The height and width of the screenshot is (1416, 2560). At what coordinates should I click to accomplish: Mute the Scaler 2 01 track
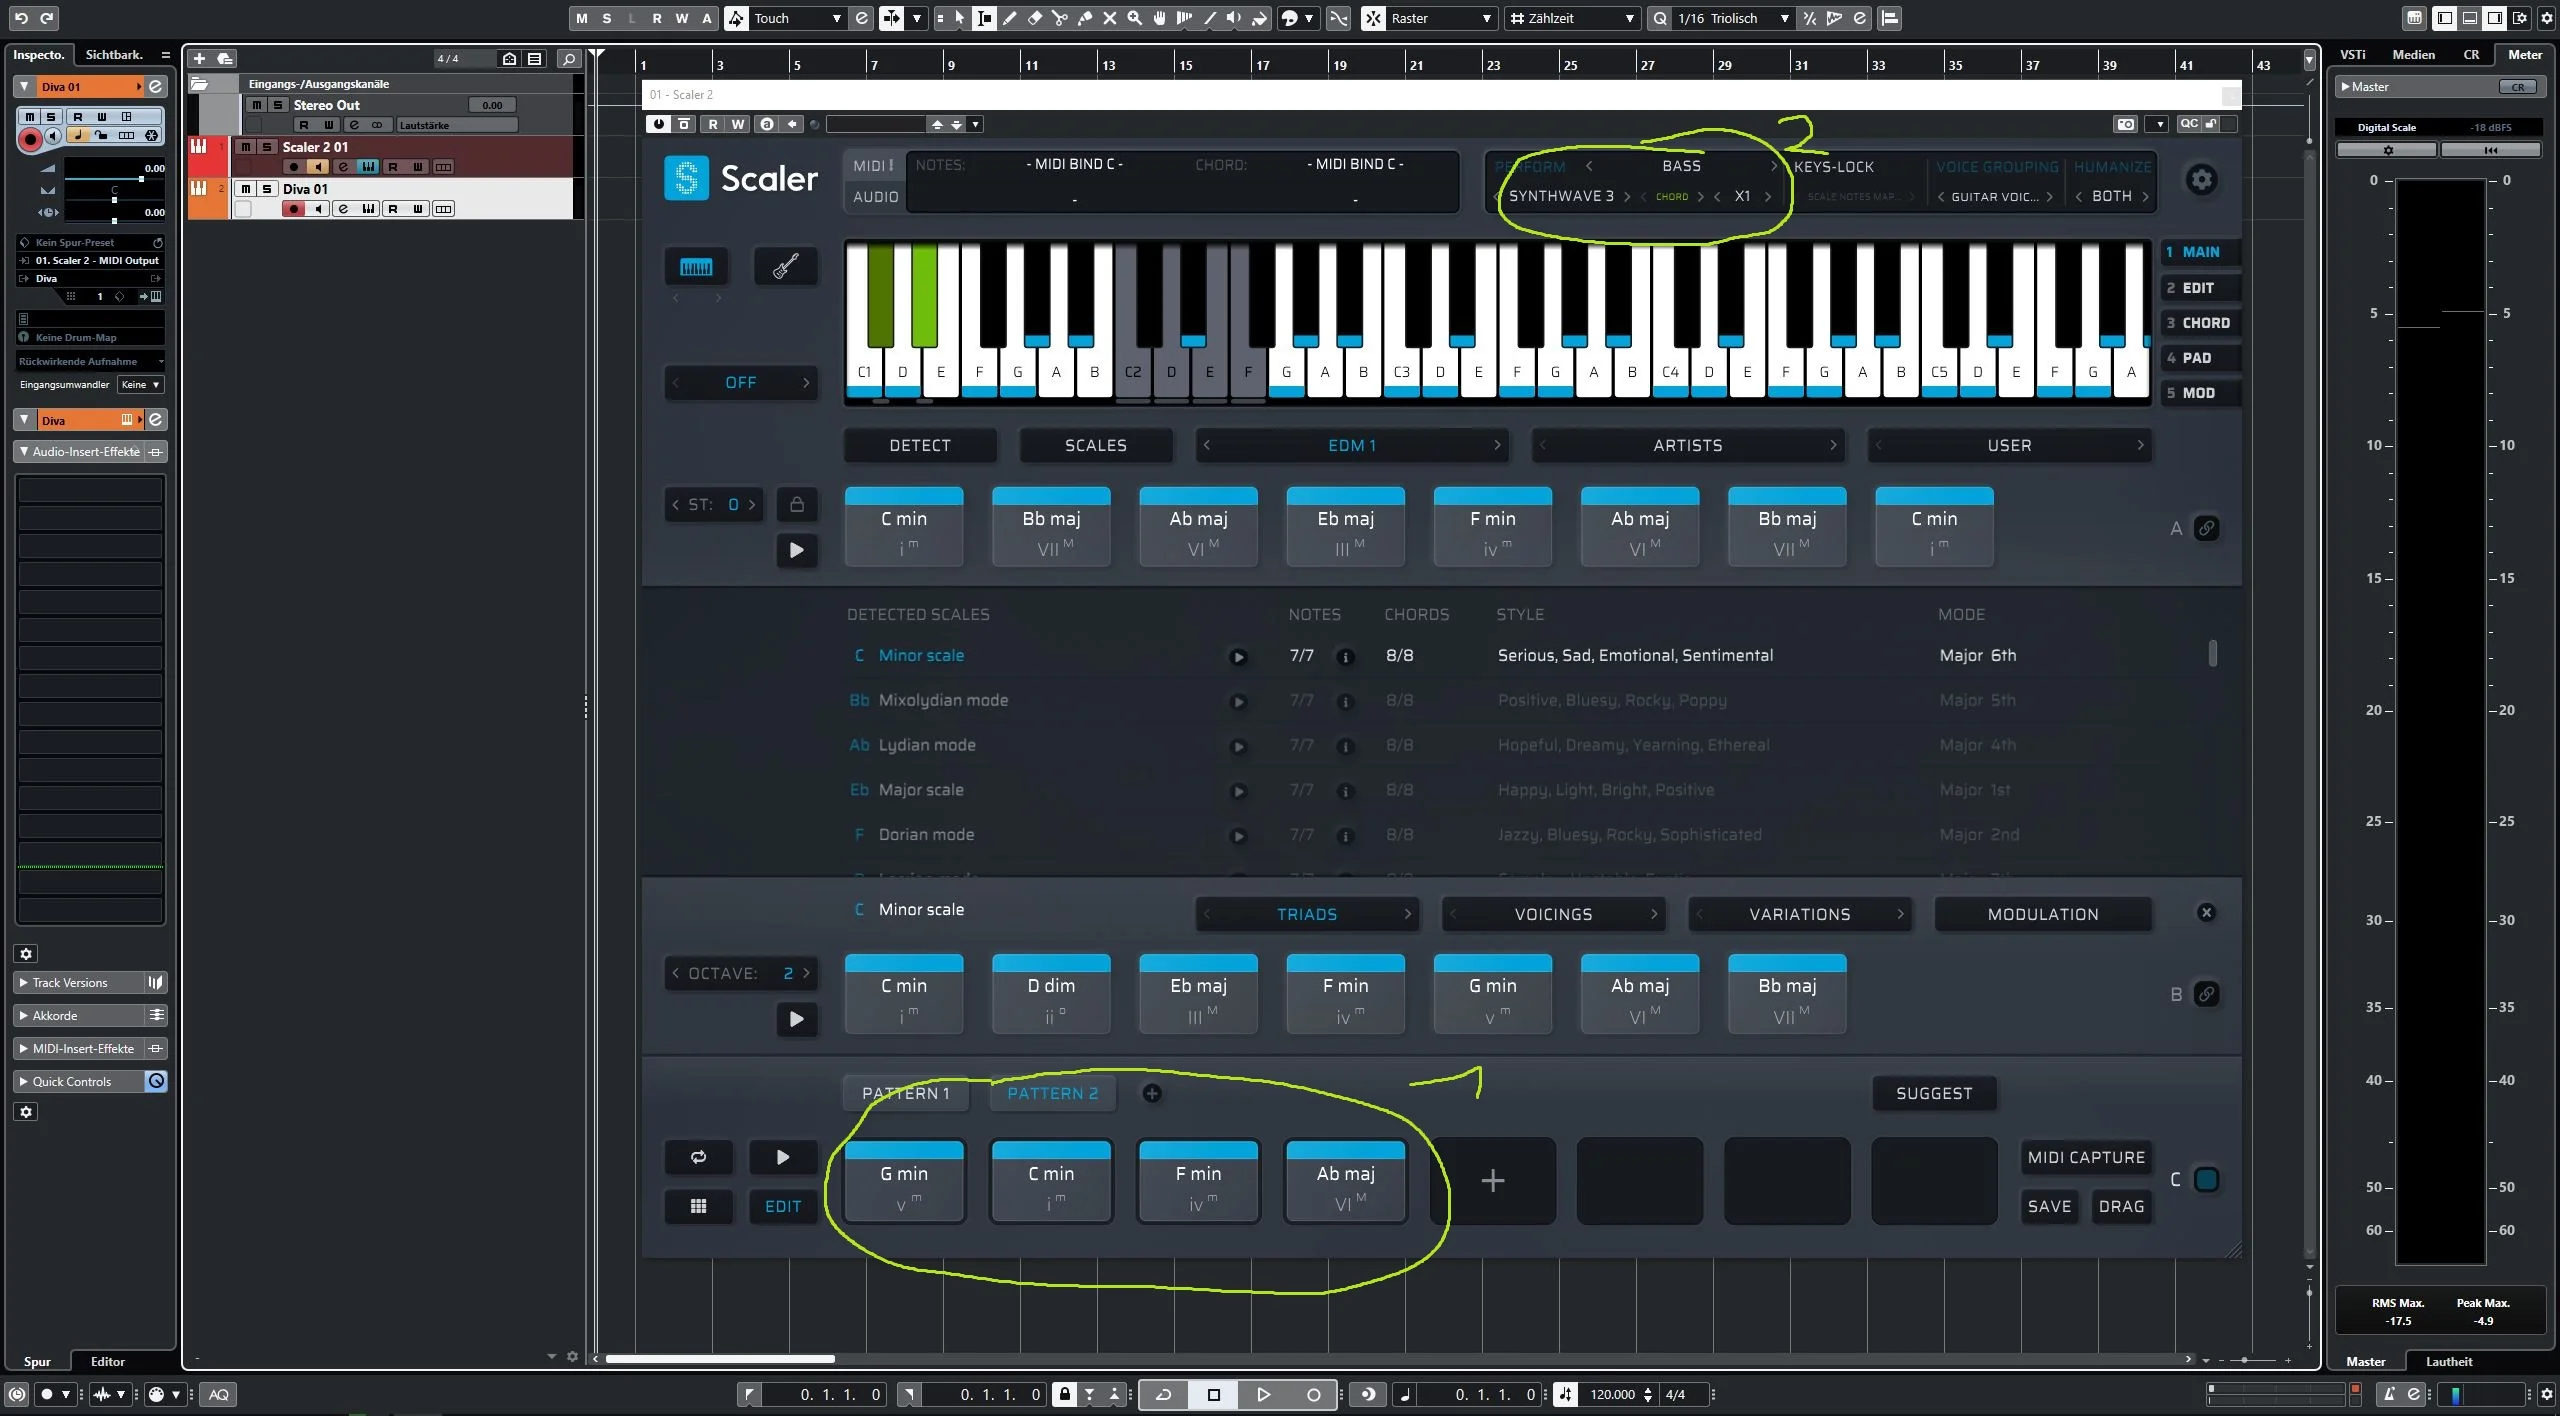[245, 147]
